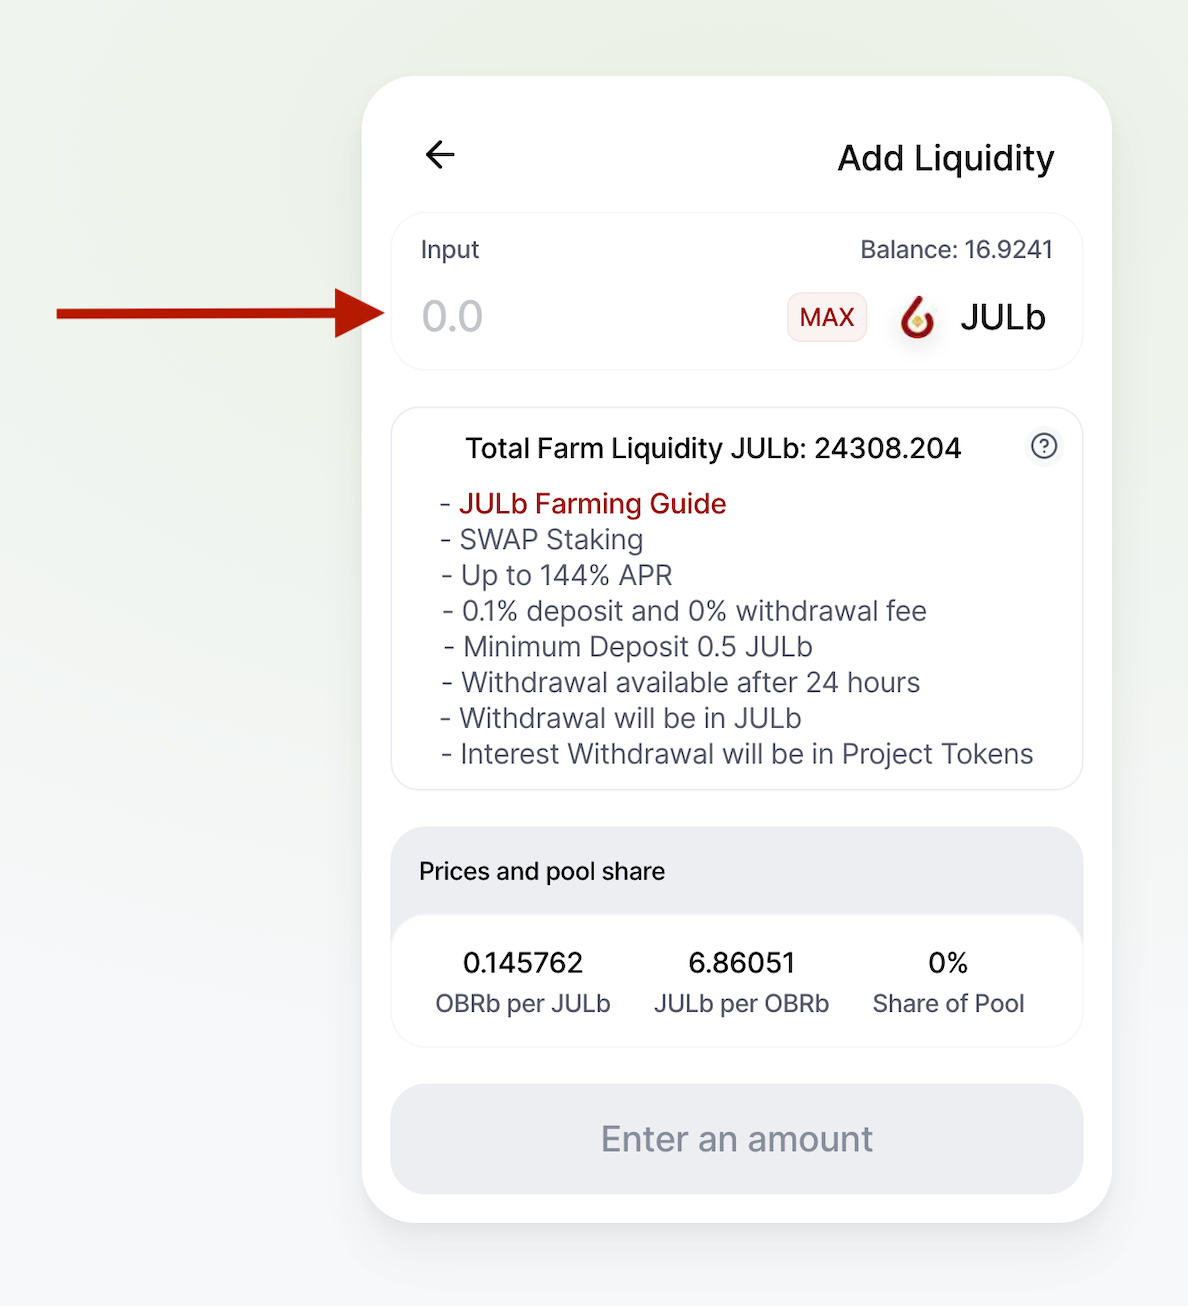Click the 6.86051 JULb per OBRb value
The image size is (1188, 1306).
pos(741,963)
